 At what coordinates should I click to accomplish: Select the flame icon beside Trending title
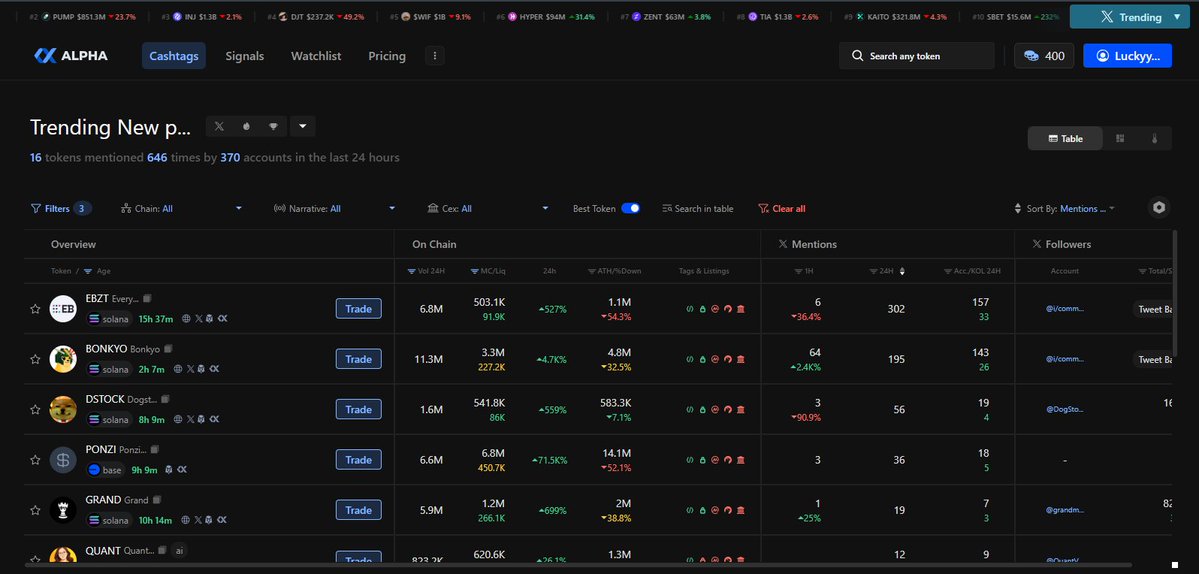point(246,126)
